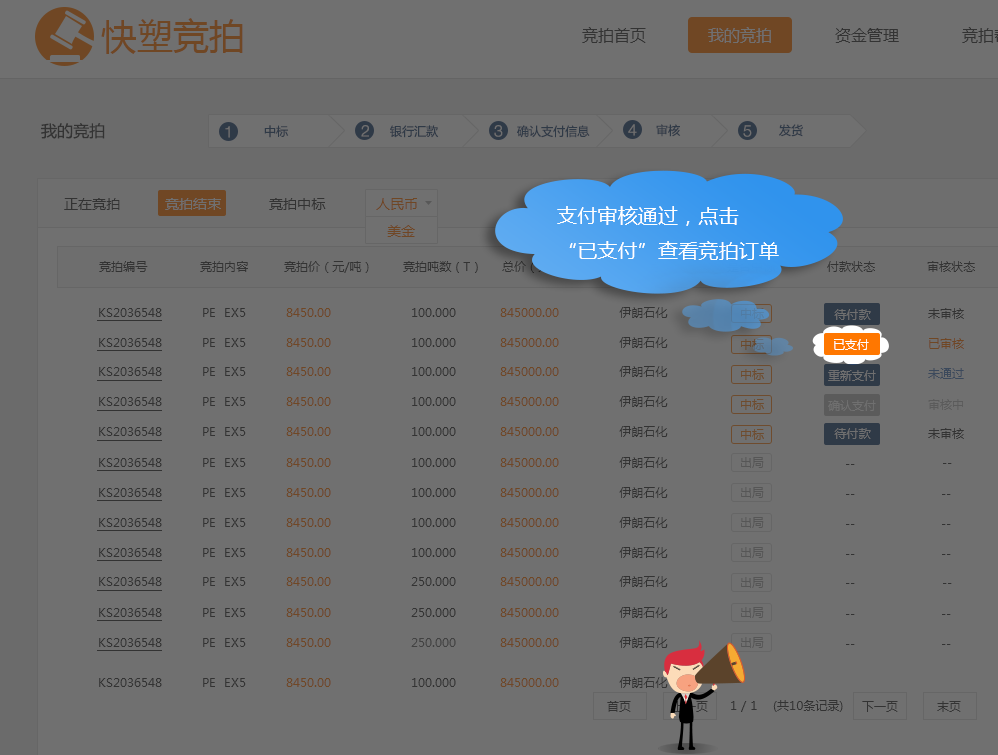Viewport: 998px width, 755px height.
Task: Click the step 2 circle icon for 银行汇款
Action: pos(364,131)
